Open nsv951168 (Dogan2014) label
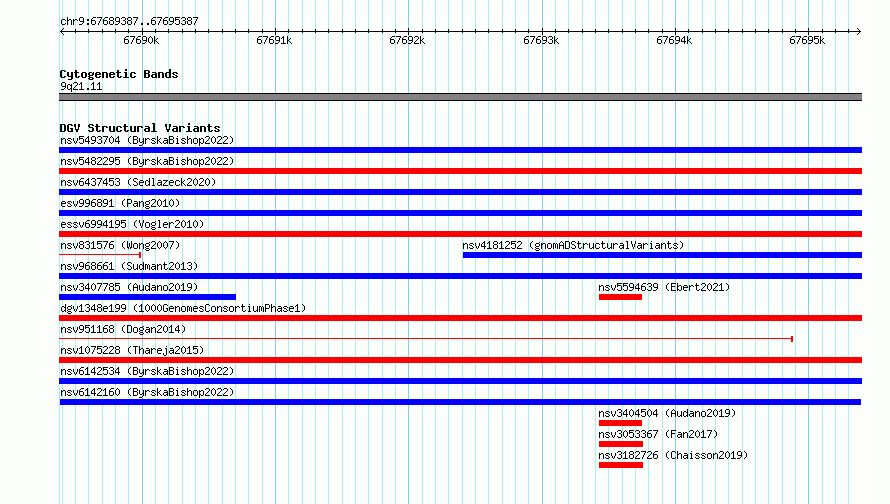 (x=123, y=329)
